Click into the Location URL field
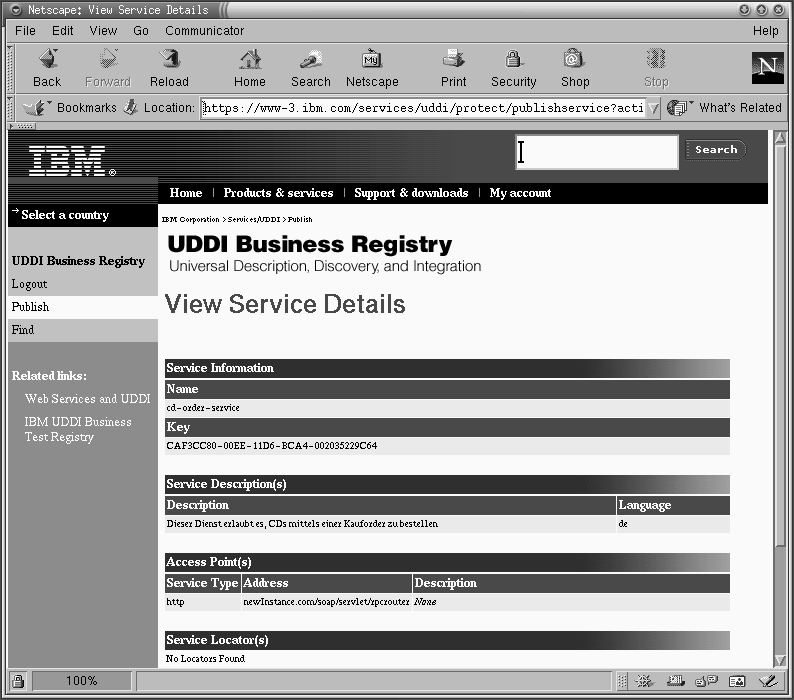 [x=423, y=108]
